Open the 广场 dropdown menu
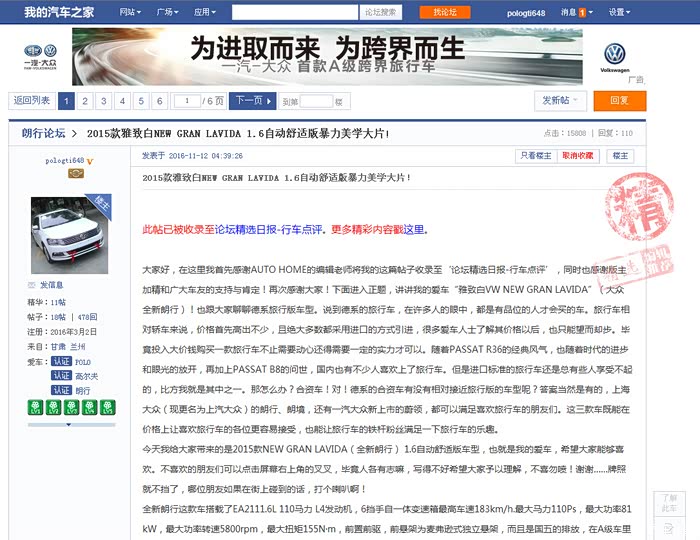Viewport: 700px width, 540px height. tap(167, 12)
